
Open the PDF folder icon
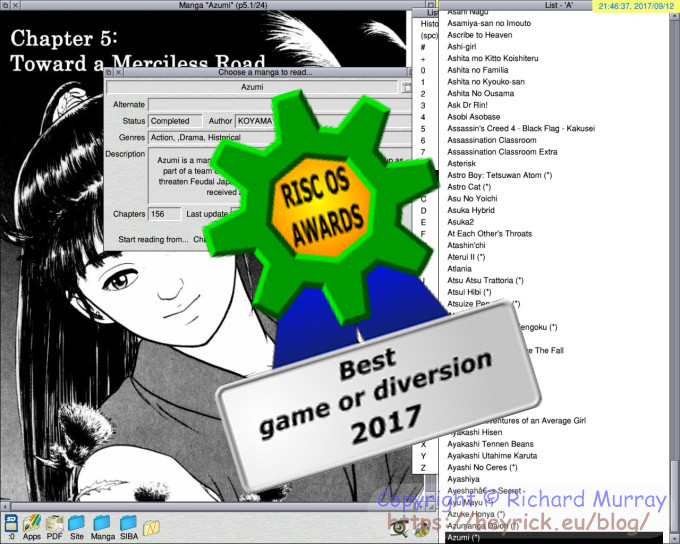(x=55, y=527)
